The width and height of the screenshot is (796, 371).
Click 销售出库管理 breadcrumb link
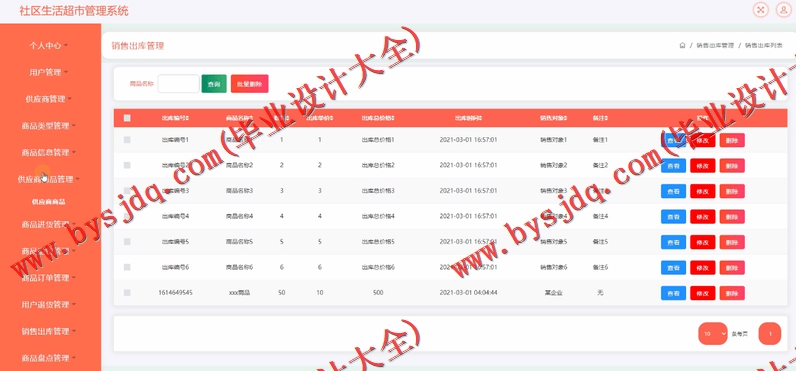click(x=715, y=46)
